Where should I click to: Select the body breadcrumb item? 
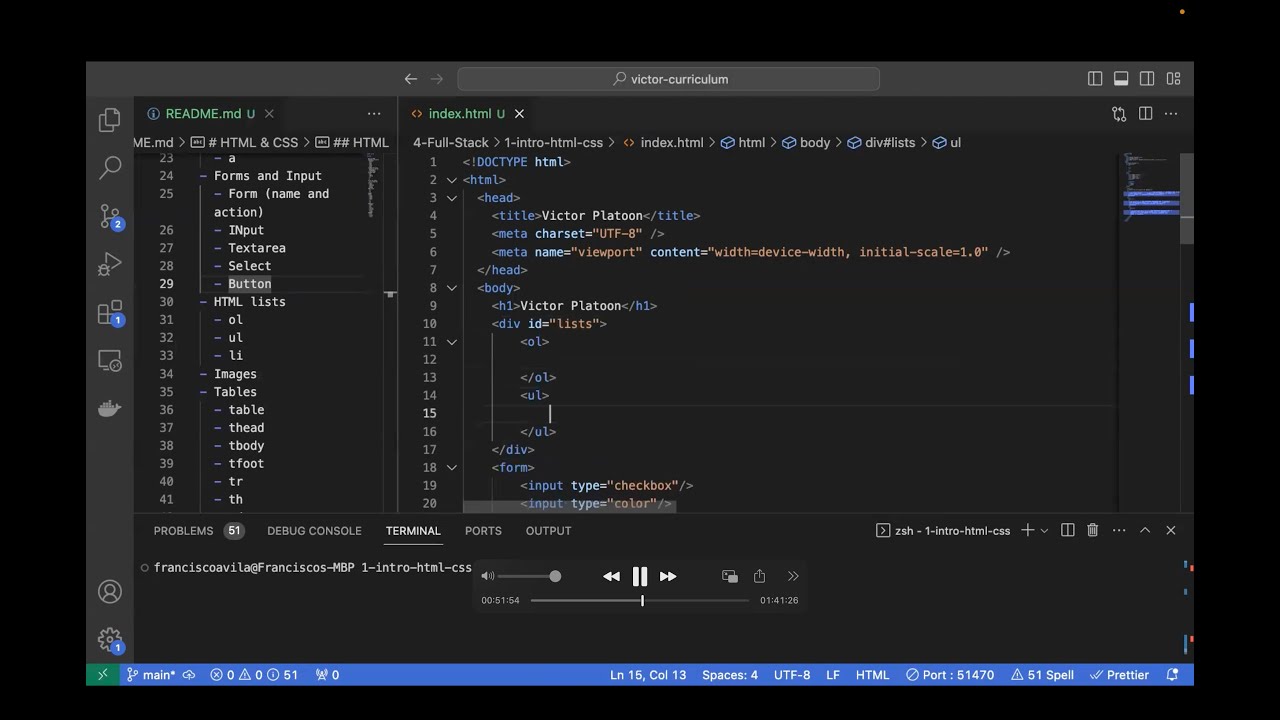pos(806,143)
